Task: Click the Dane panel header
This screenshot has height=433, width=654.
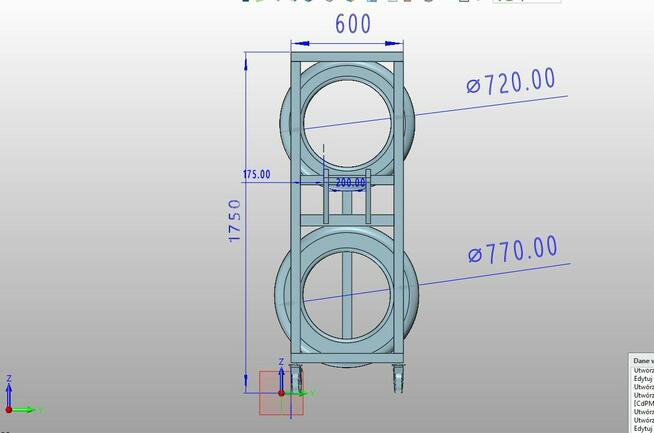Action: coord(643,360)
